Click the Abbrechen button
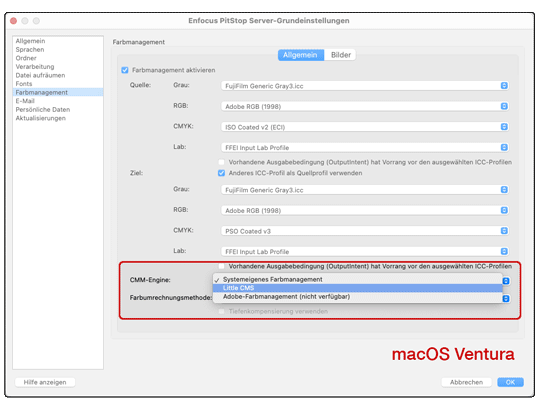Viewport: 540px width, 407px height. coord(466,382)
